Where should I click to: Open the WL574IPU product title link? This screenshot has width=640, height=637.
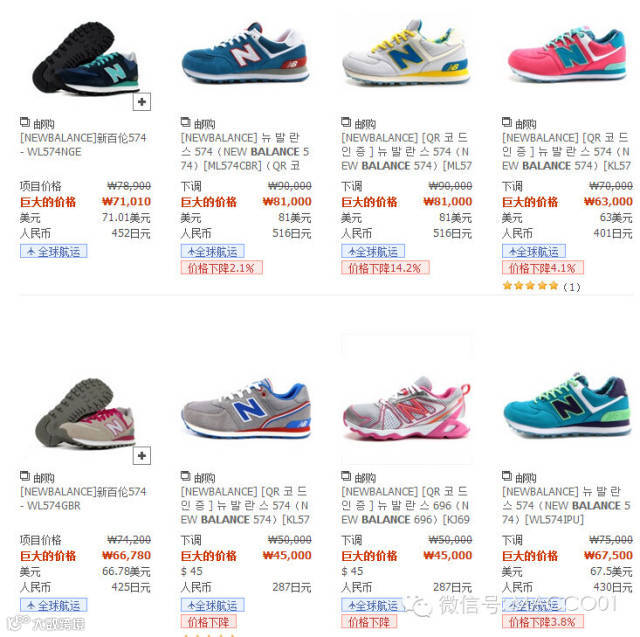[x=567, y=506]
